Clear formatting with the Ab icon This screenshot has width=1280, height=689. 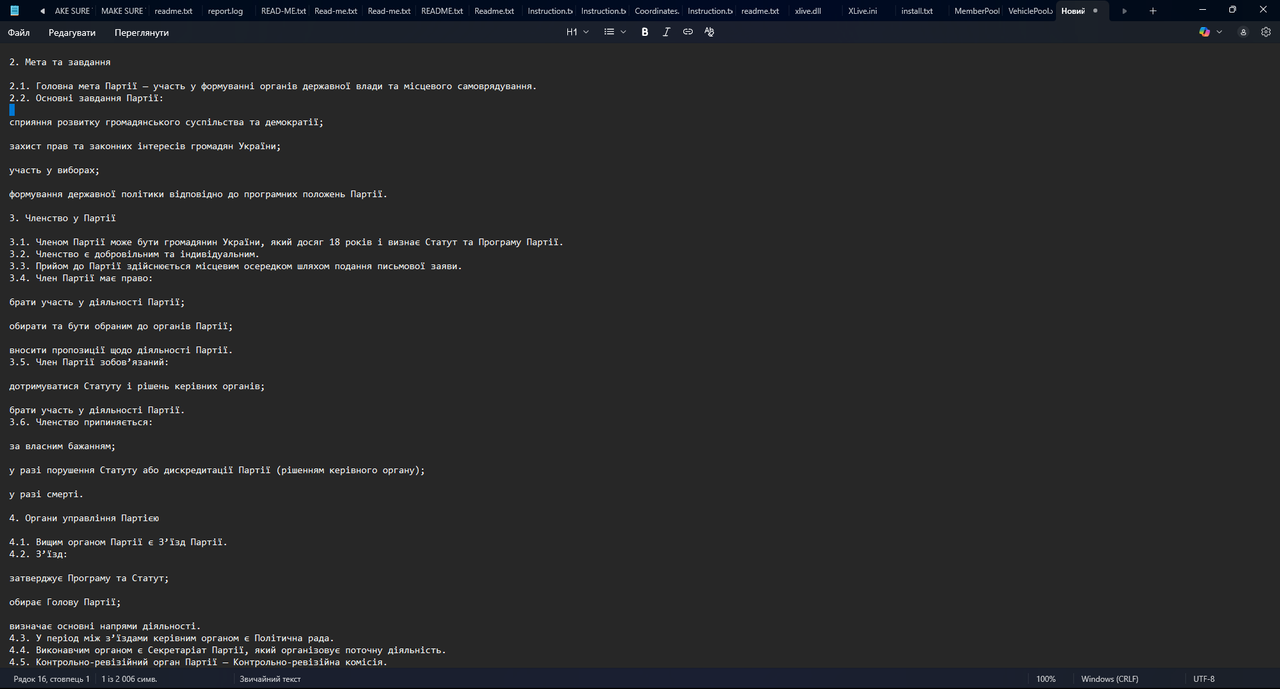point(709,32)
